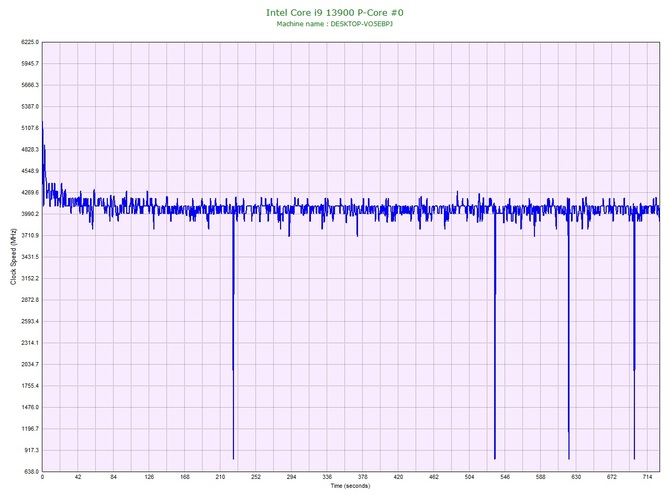Click the 'Clock Speed (MHz)' axis label

pos(13,257)
